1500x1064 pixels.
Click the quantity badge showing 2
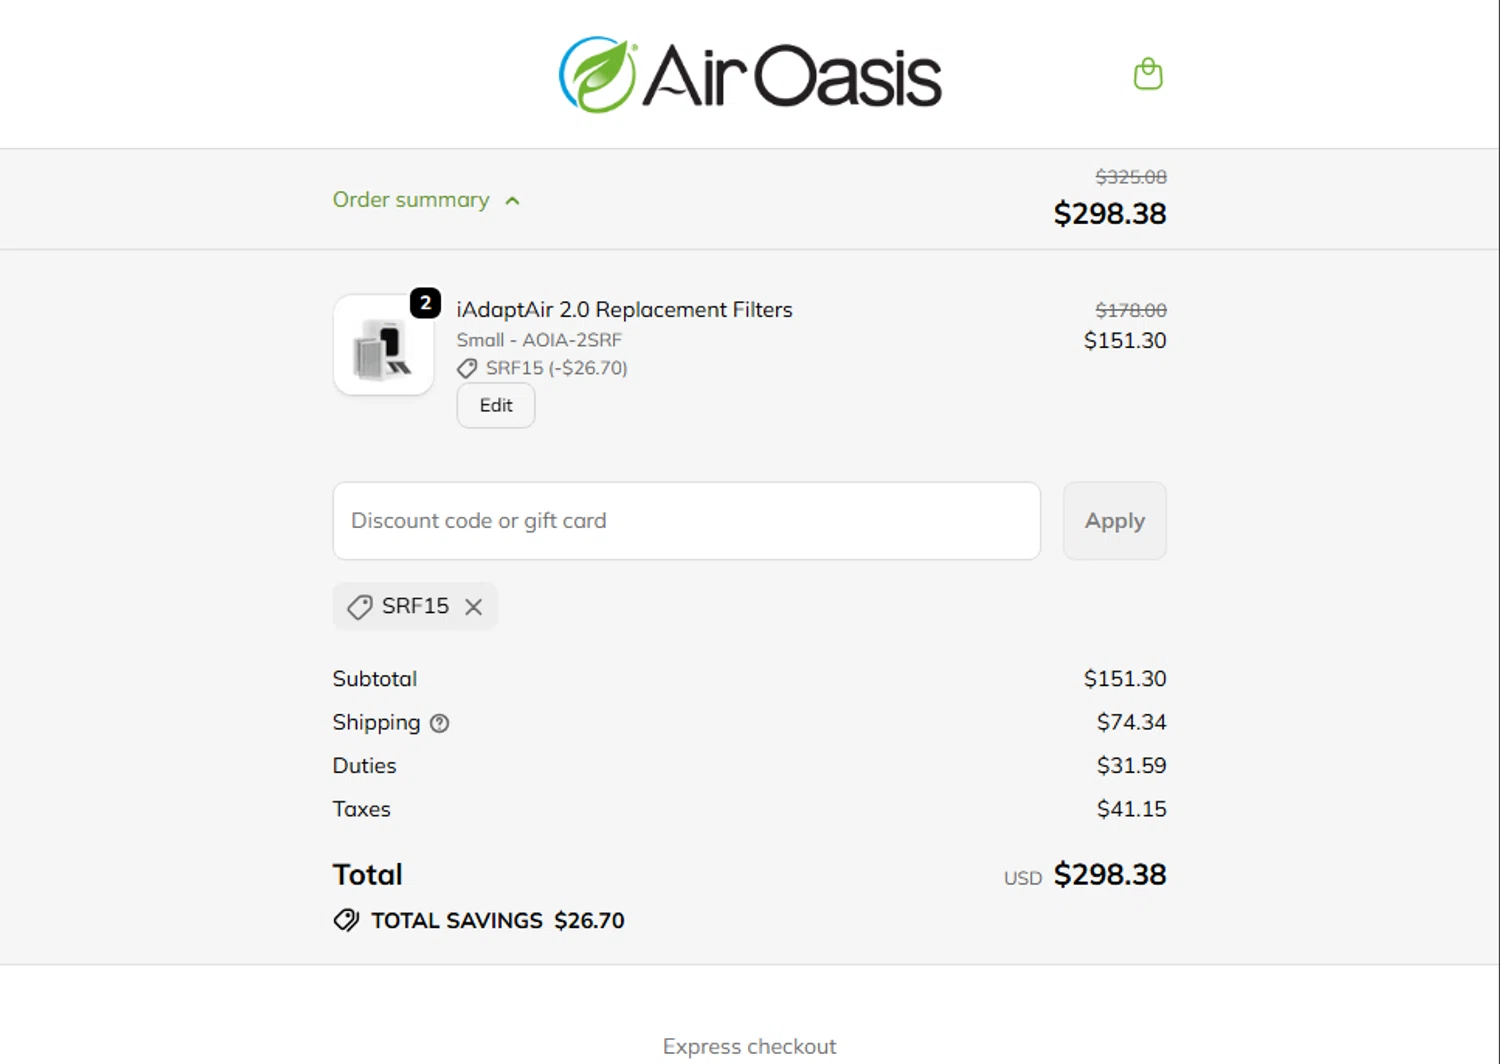point(425,303)
